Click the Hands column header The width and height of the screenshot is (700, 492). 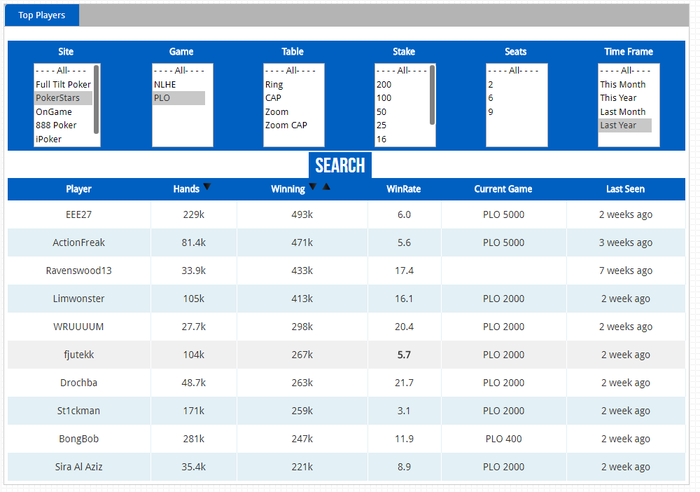tap(186, 189)
